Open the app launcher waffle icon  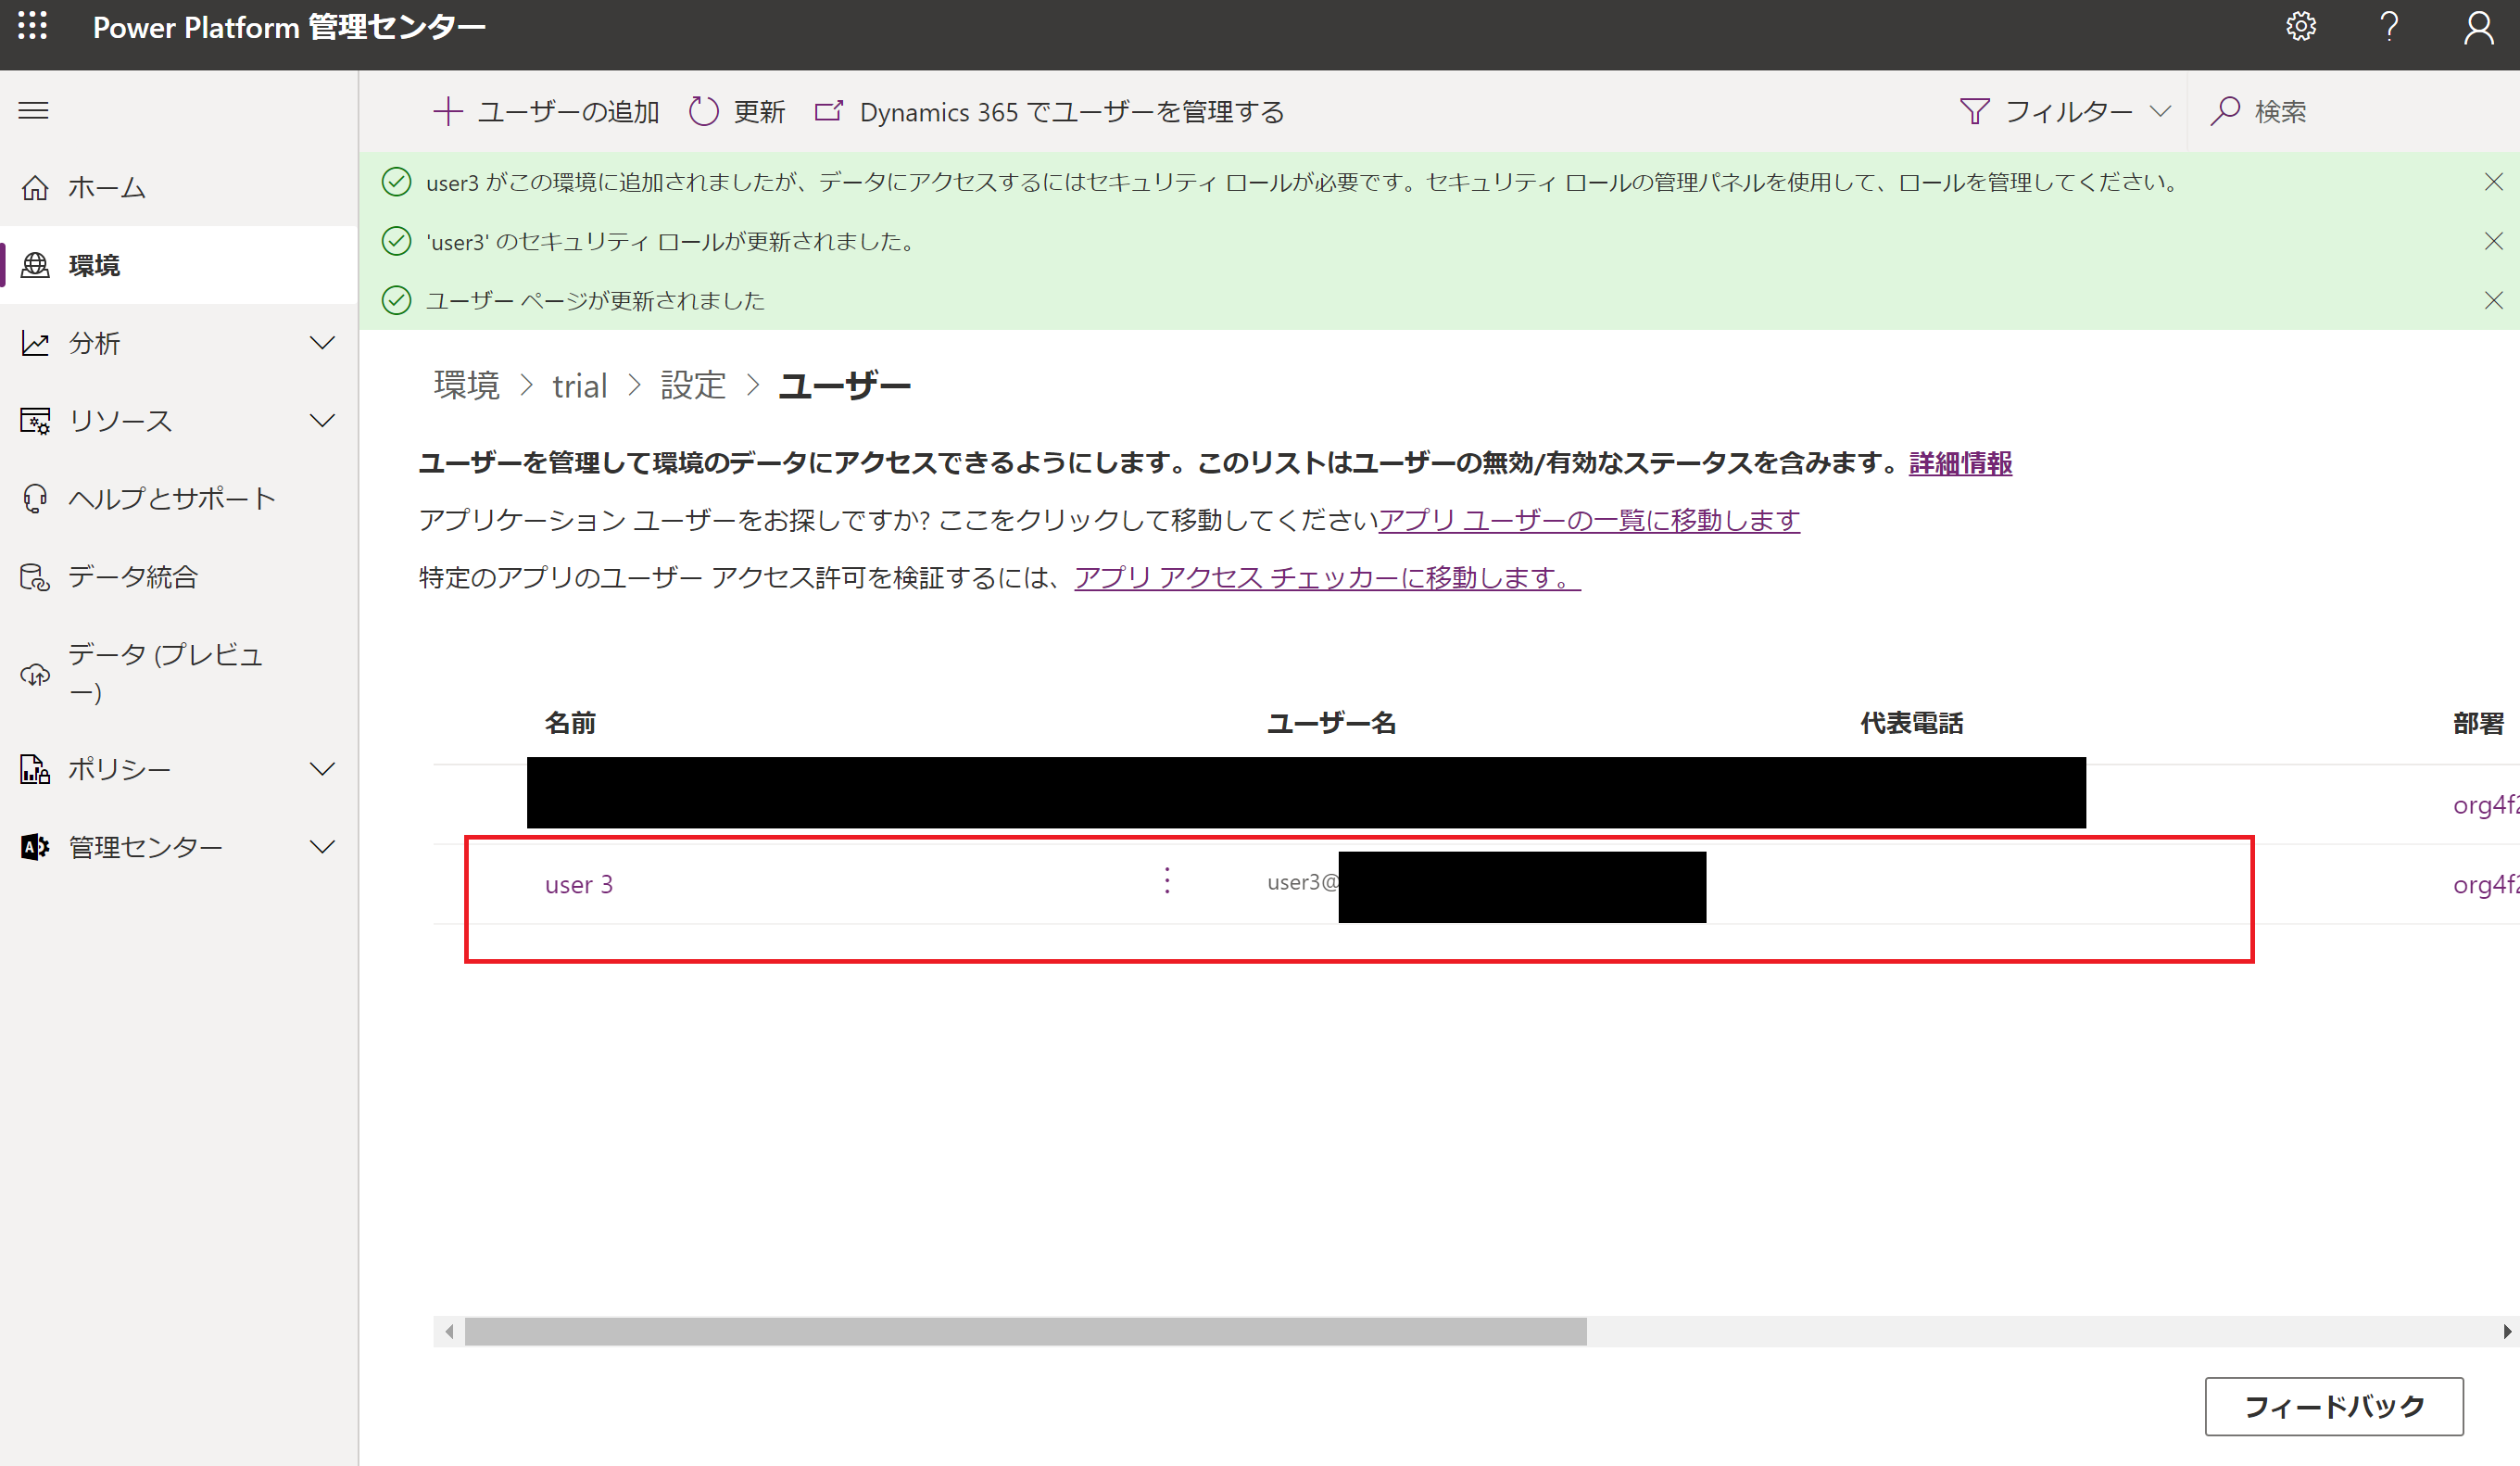click(33, 26)
